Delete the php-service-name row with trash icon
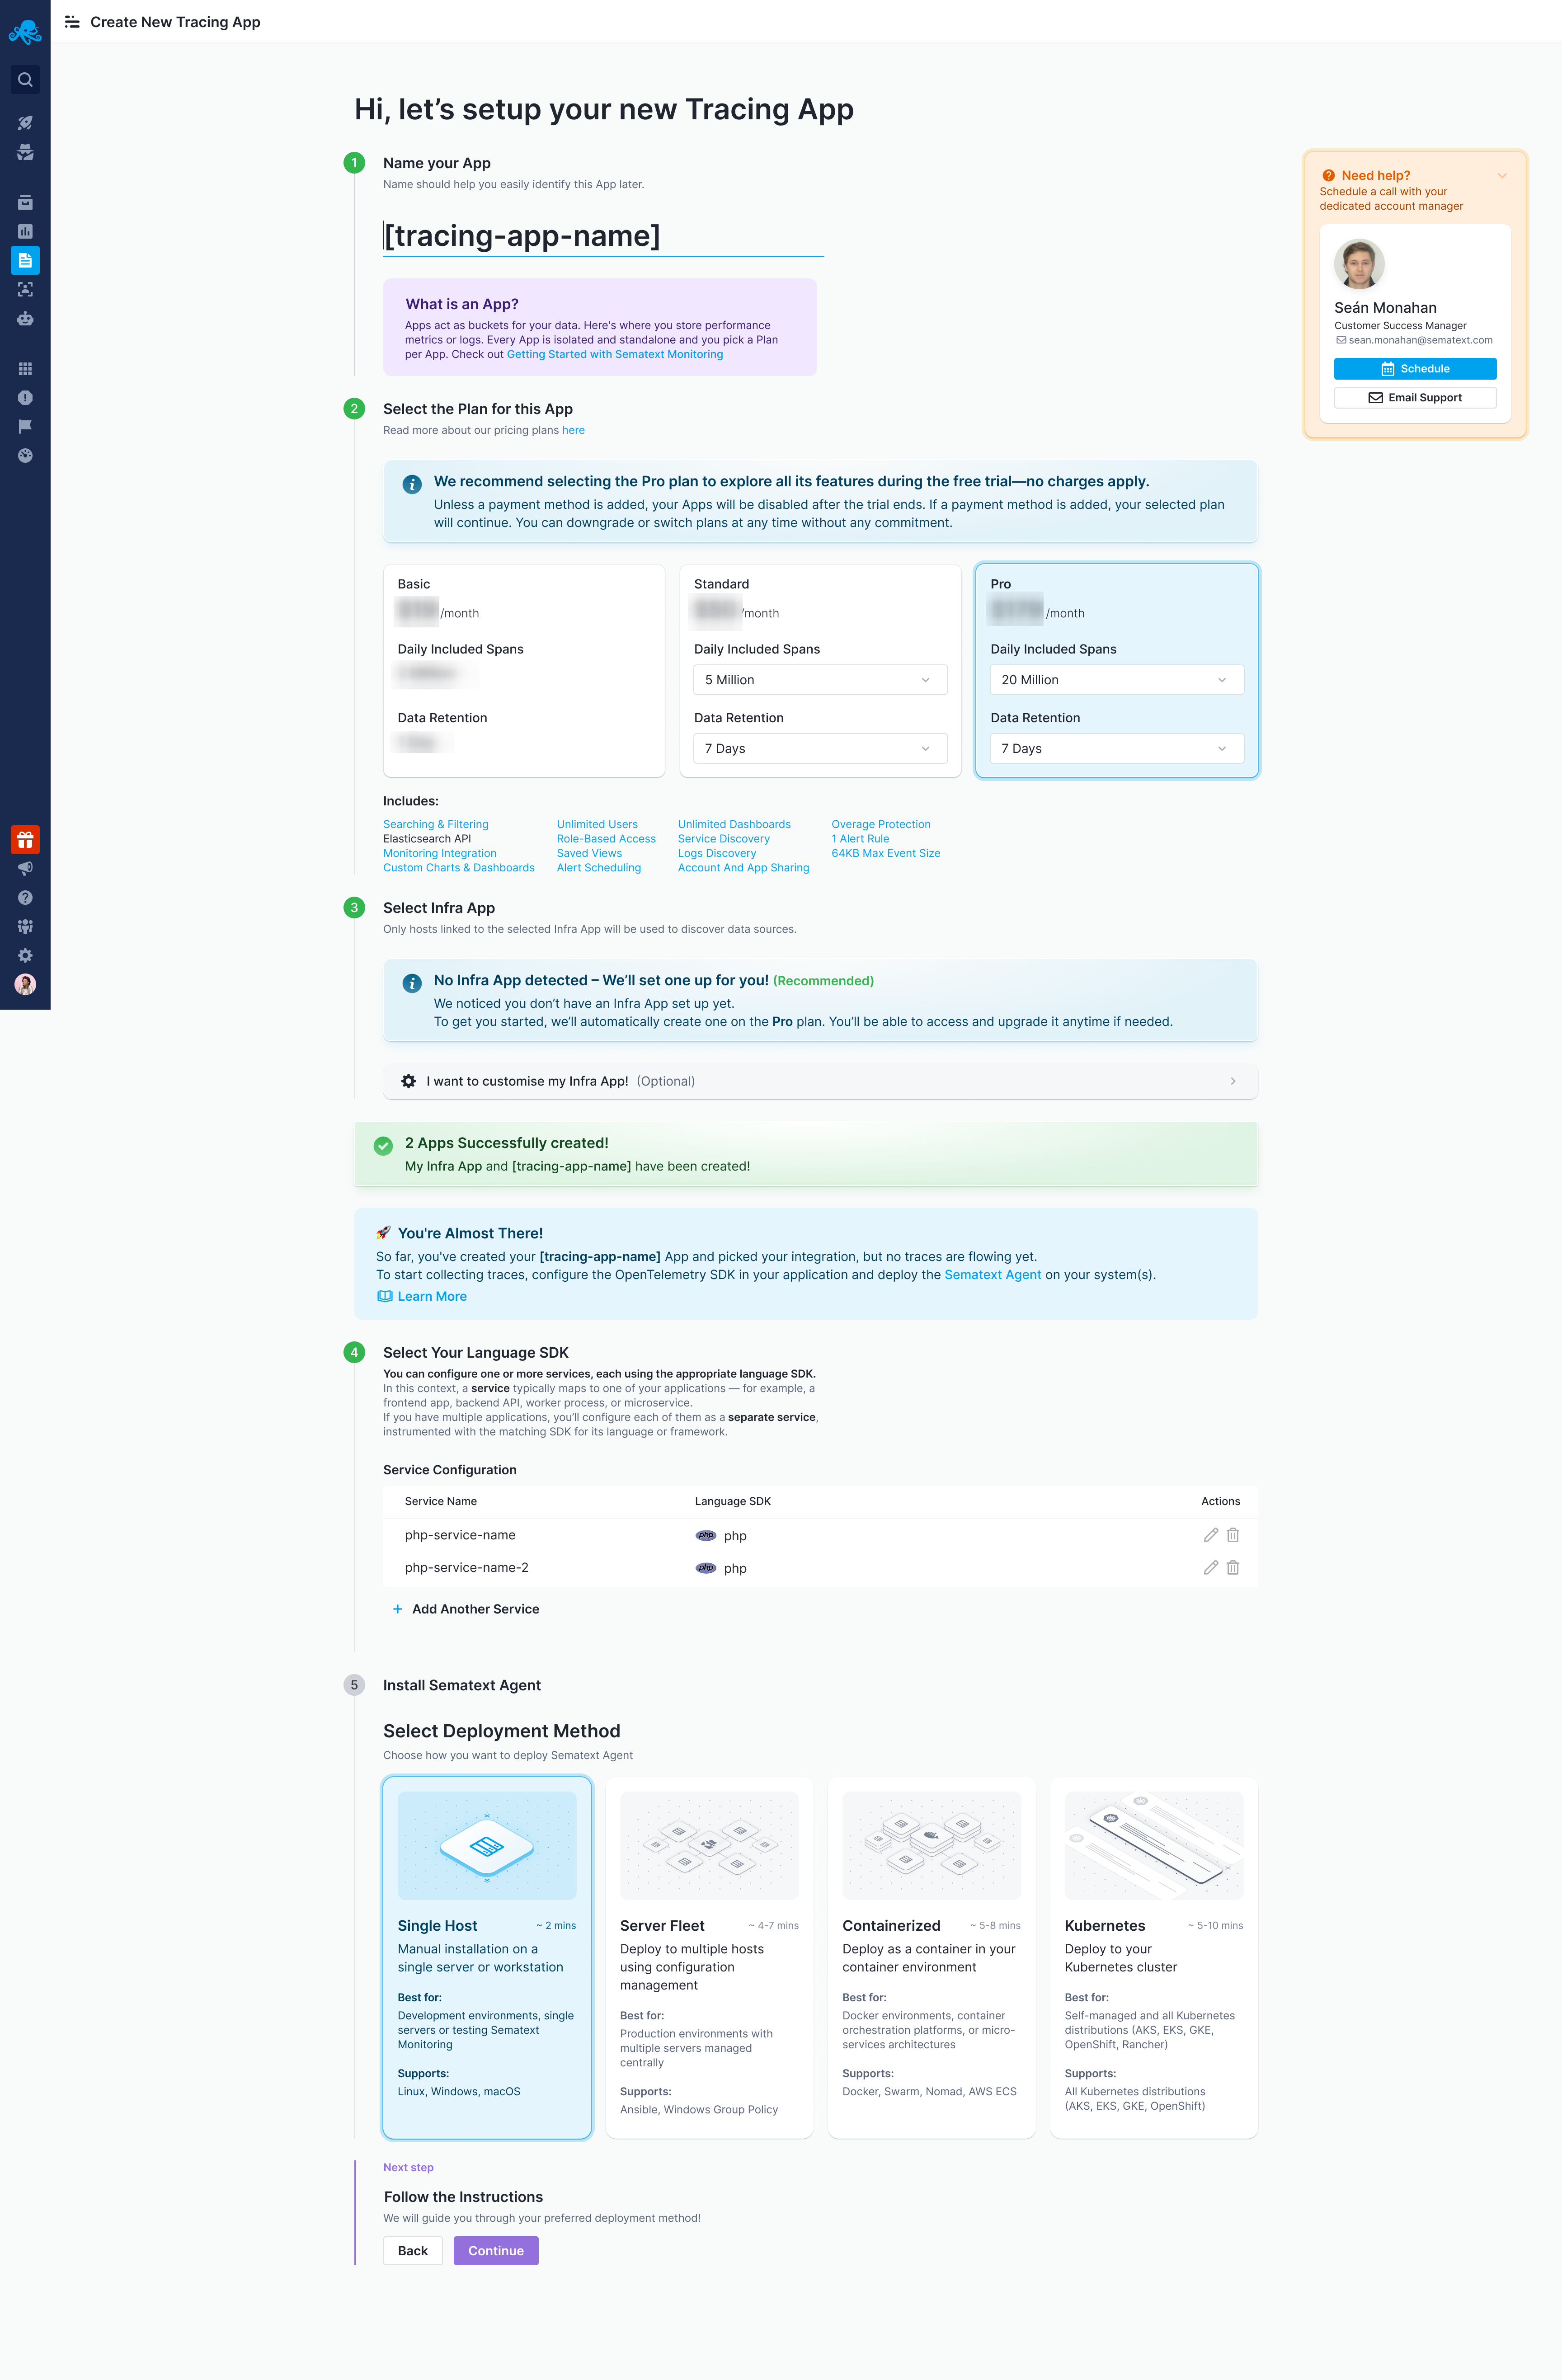Screen dimensions: 1562x2380 click(1232, 1535)
